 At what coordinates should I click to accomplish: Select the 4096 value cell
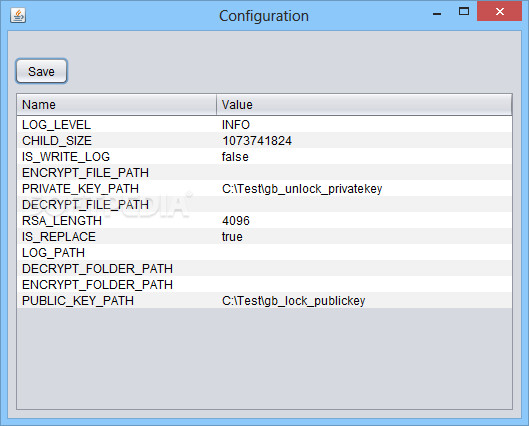click(x=364, y=221)
